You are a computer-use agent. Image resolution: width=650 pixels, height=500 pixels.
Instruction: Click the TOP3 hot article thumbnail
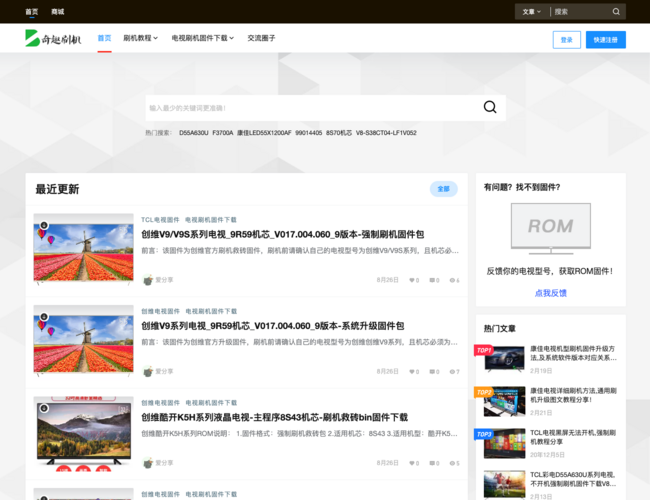click(x=504, y=443)
